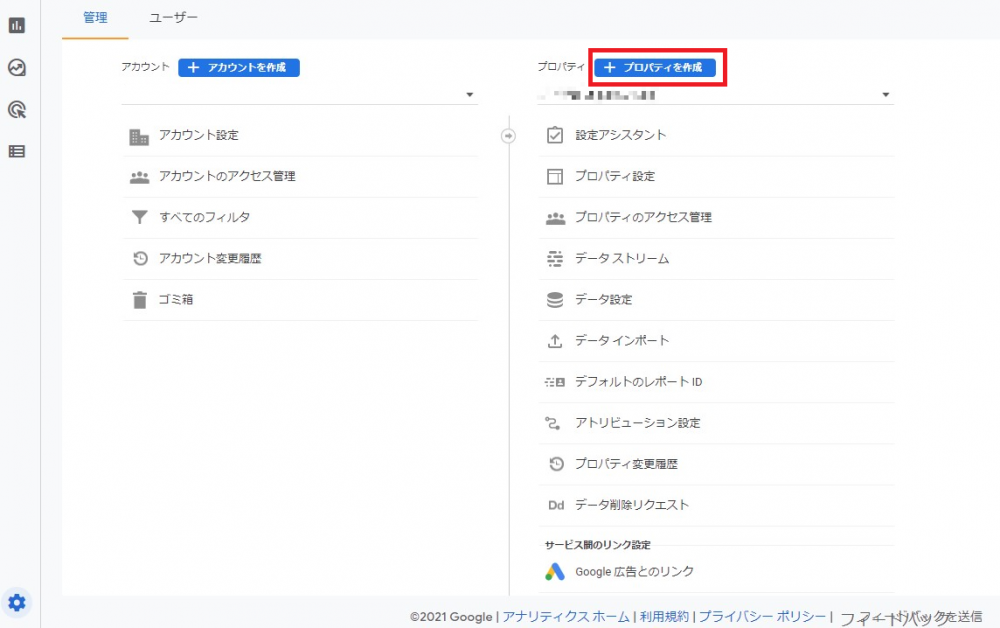Click the people icon beside プロパティのアクセス管理

click(555, 219)
